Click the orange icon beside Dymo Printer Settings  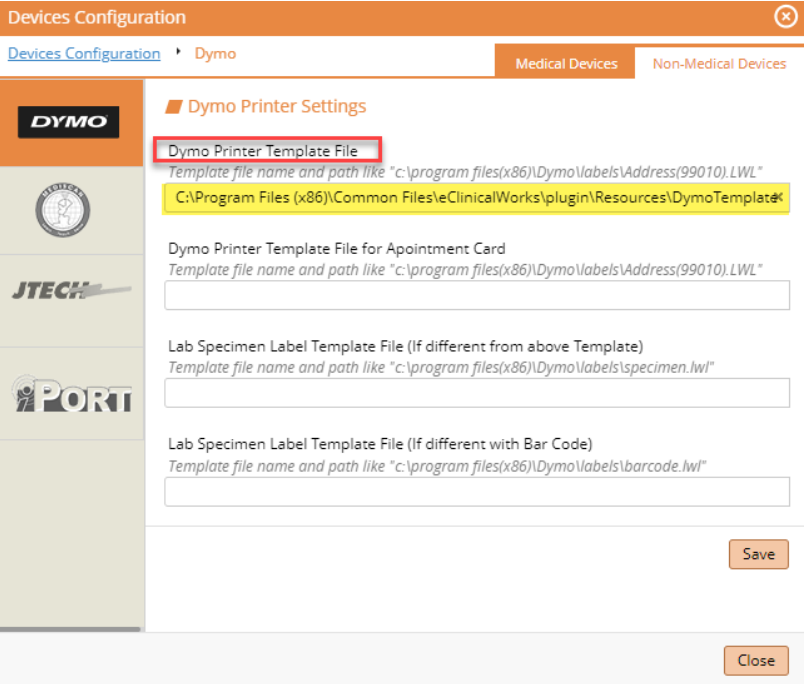pyautogui.click(x=174, y=106)
